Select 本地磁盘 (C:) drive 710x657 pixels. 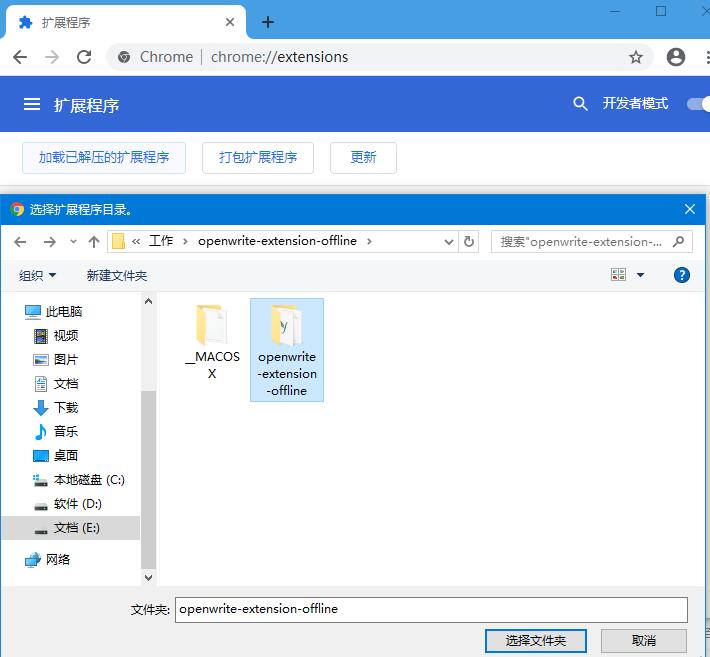79,480
